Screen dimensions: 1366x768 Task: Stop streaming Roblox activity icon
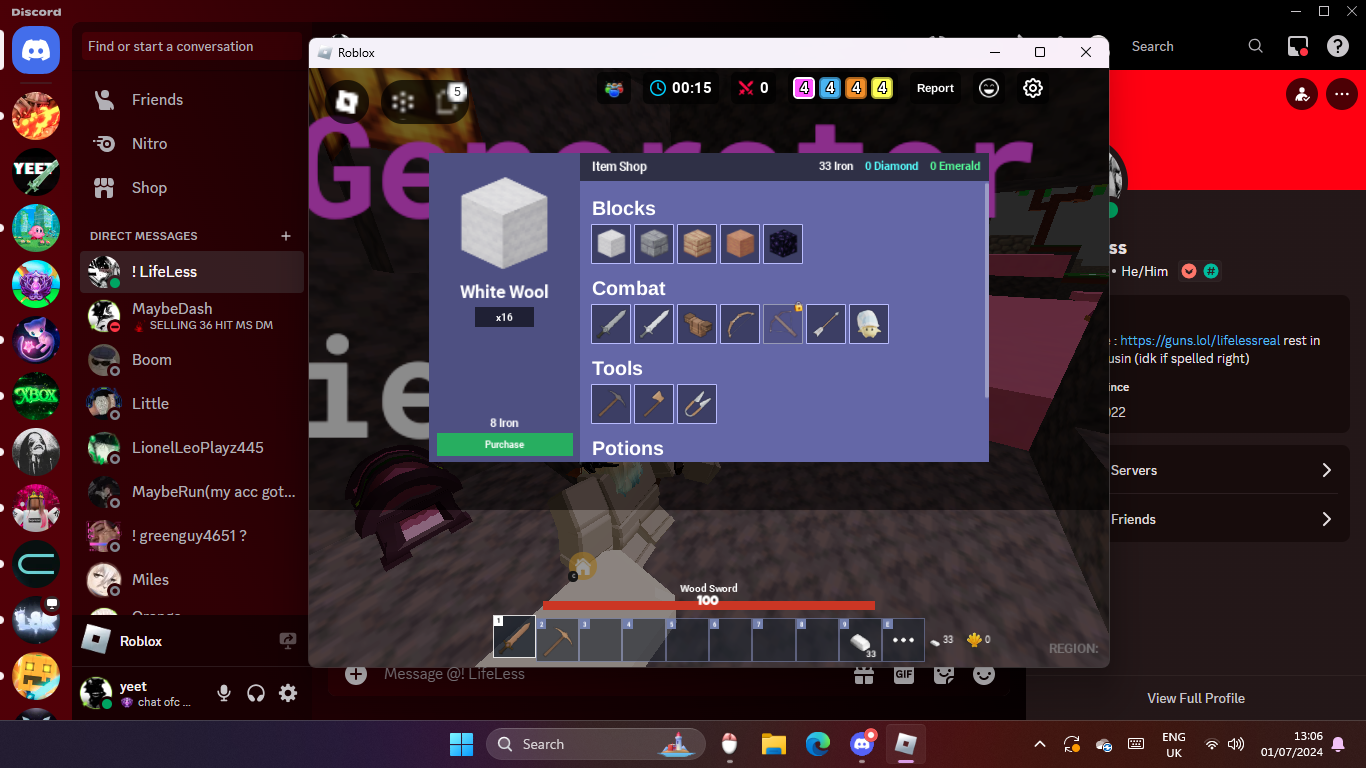tap(288, 641)
